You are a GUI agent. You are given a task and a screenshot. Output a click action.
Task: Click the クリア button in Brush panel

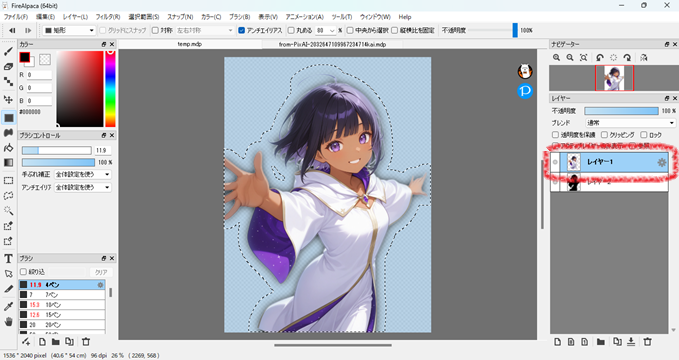click(x=101, y=272)
